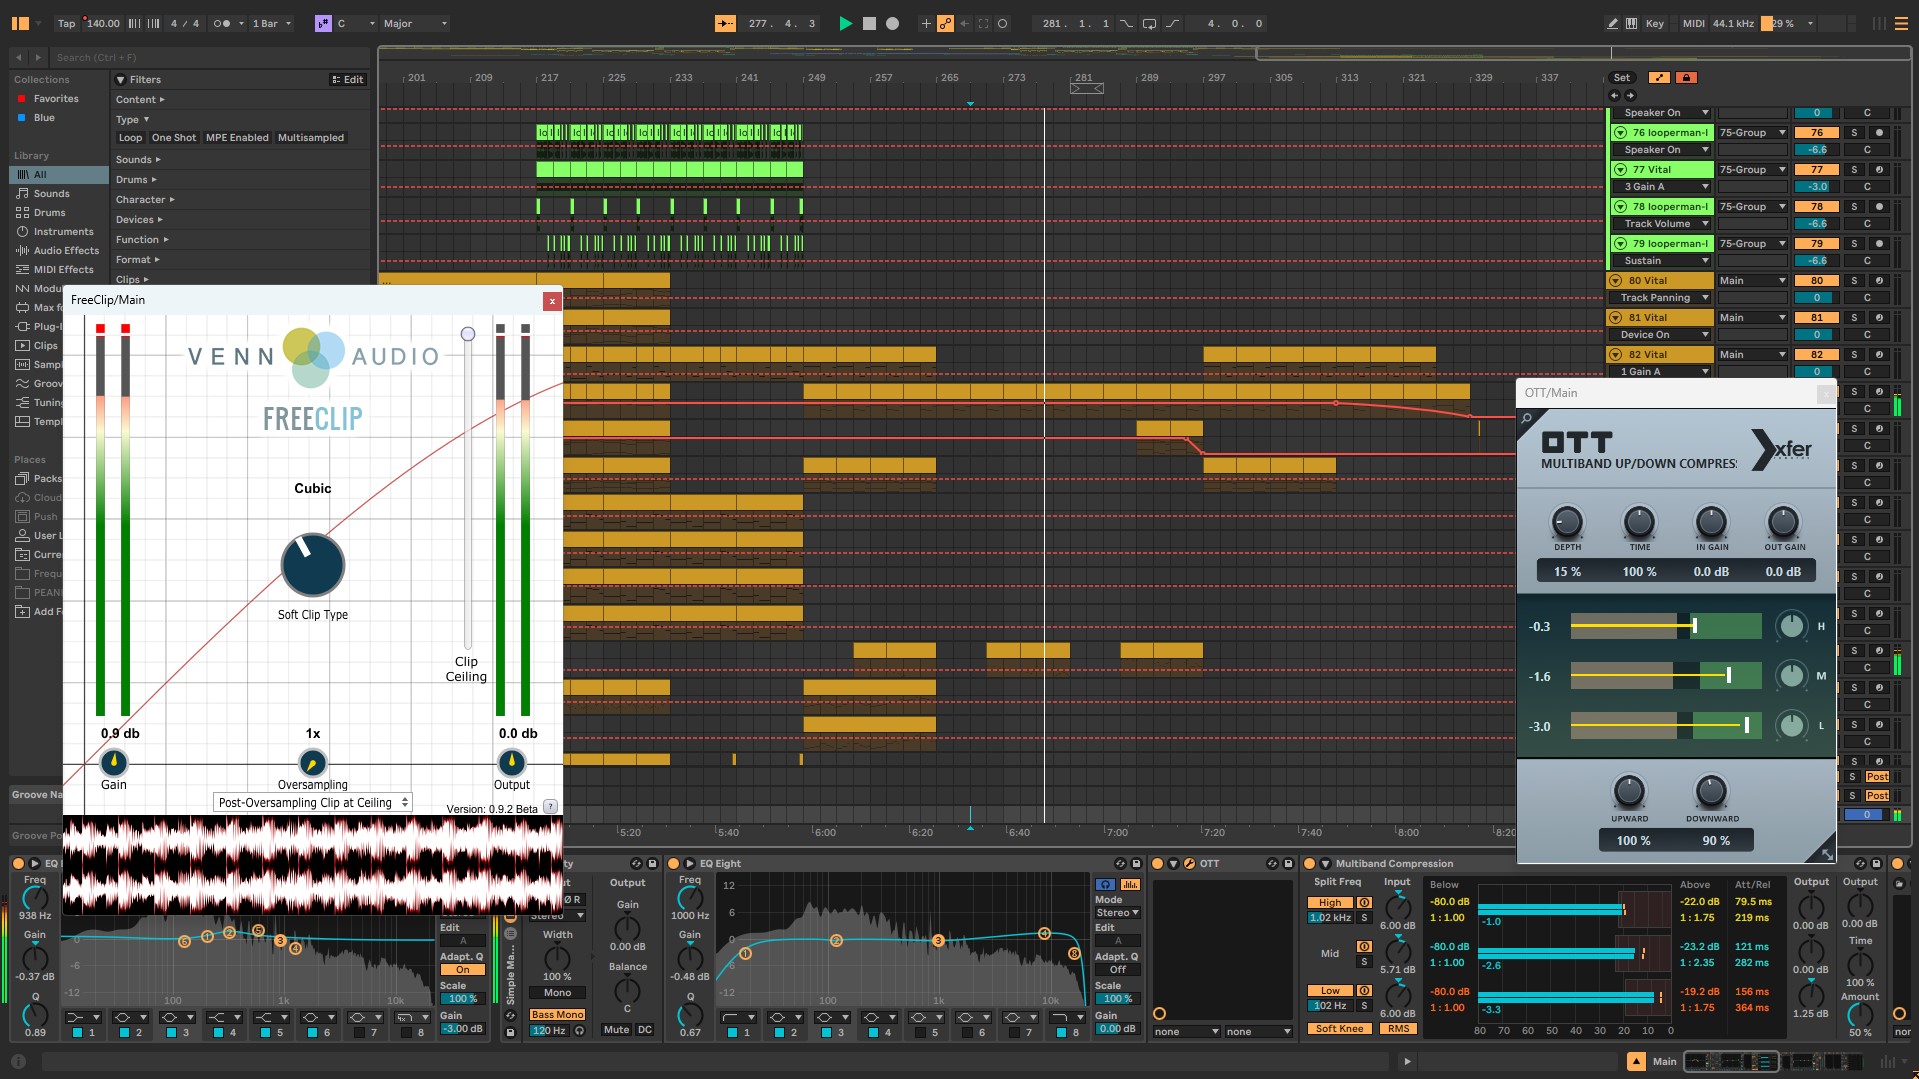Toggle the RMS button in Multiband Compression

1399,1028
